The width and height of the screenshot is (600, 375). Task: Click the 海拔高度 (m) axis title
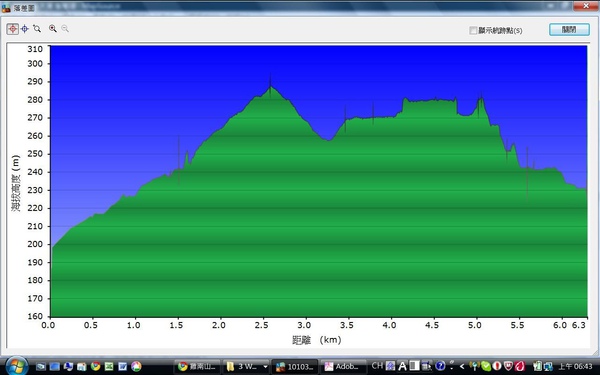tap(16, 183)
